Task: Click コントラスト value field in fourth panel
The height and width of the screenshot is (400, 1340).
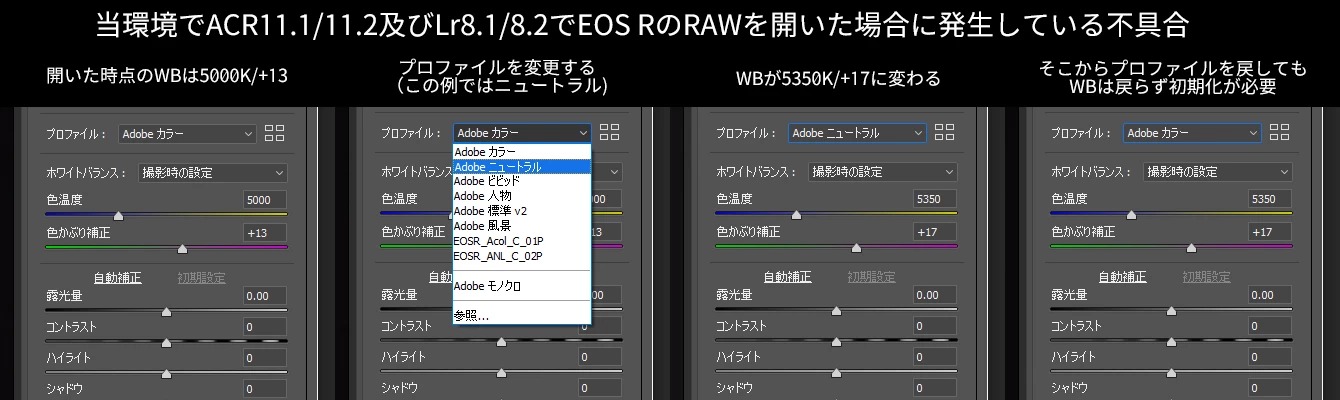Action: pyautogui.click(x=1269, y=327)
